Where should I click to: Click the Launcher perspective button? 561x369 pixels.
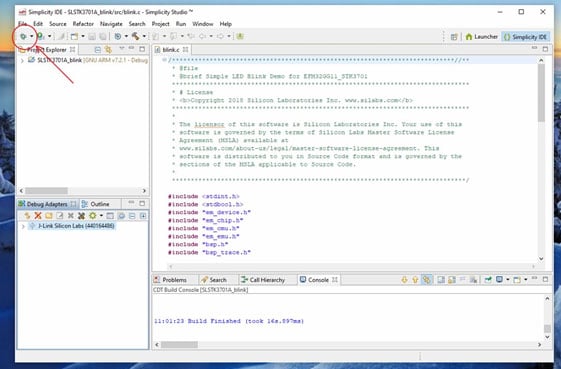click(481, 37)
